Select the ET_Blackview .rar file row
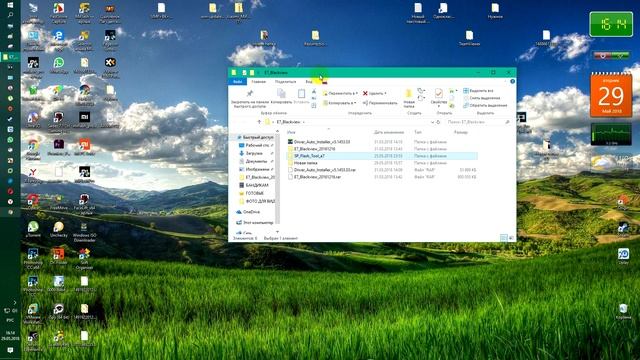The image size is (640, 360). point(382,177)
